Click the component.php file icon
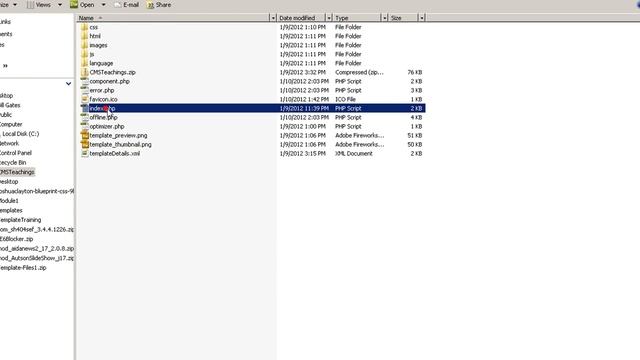Viewport: 640px width, 360px height. click(x=84, y=81)
